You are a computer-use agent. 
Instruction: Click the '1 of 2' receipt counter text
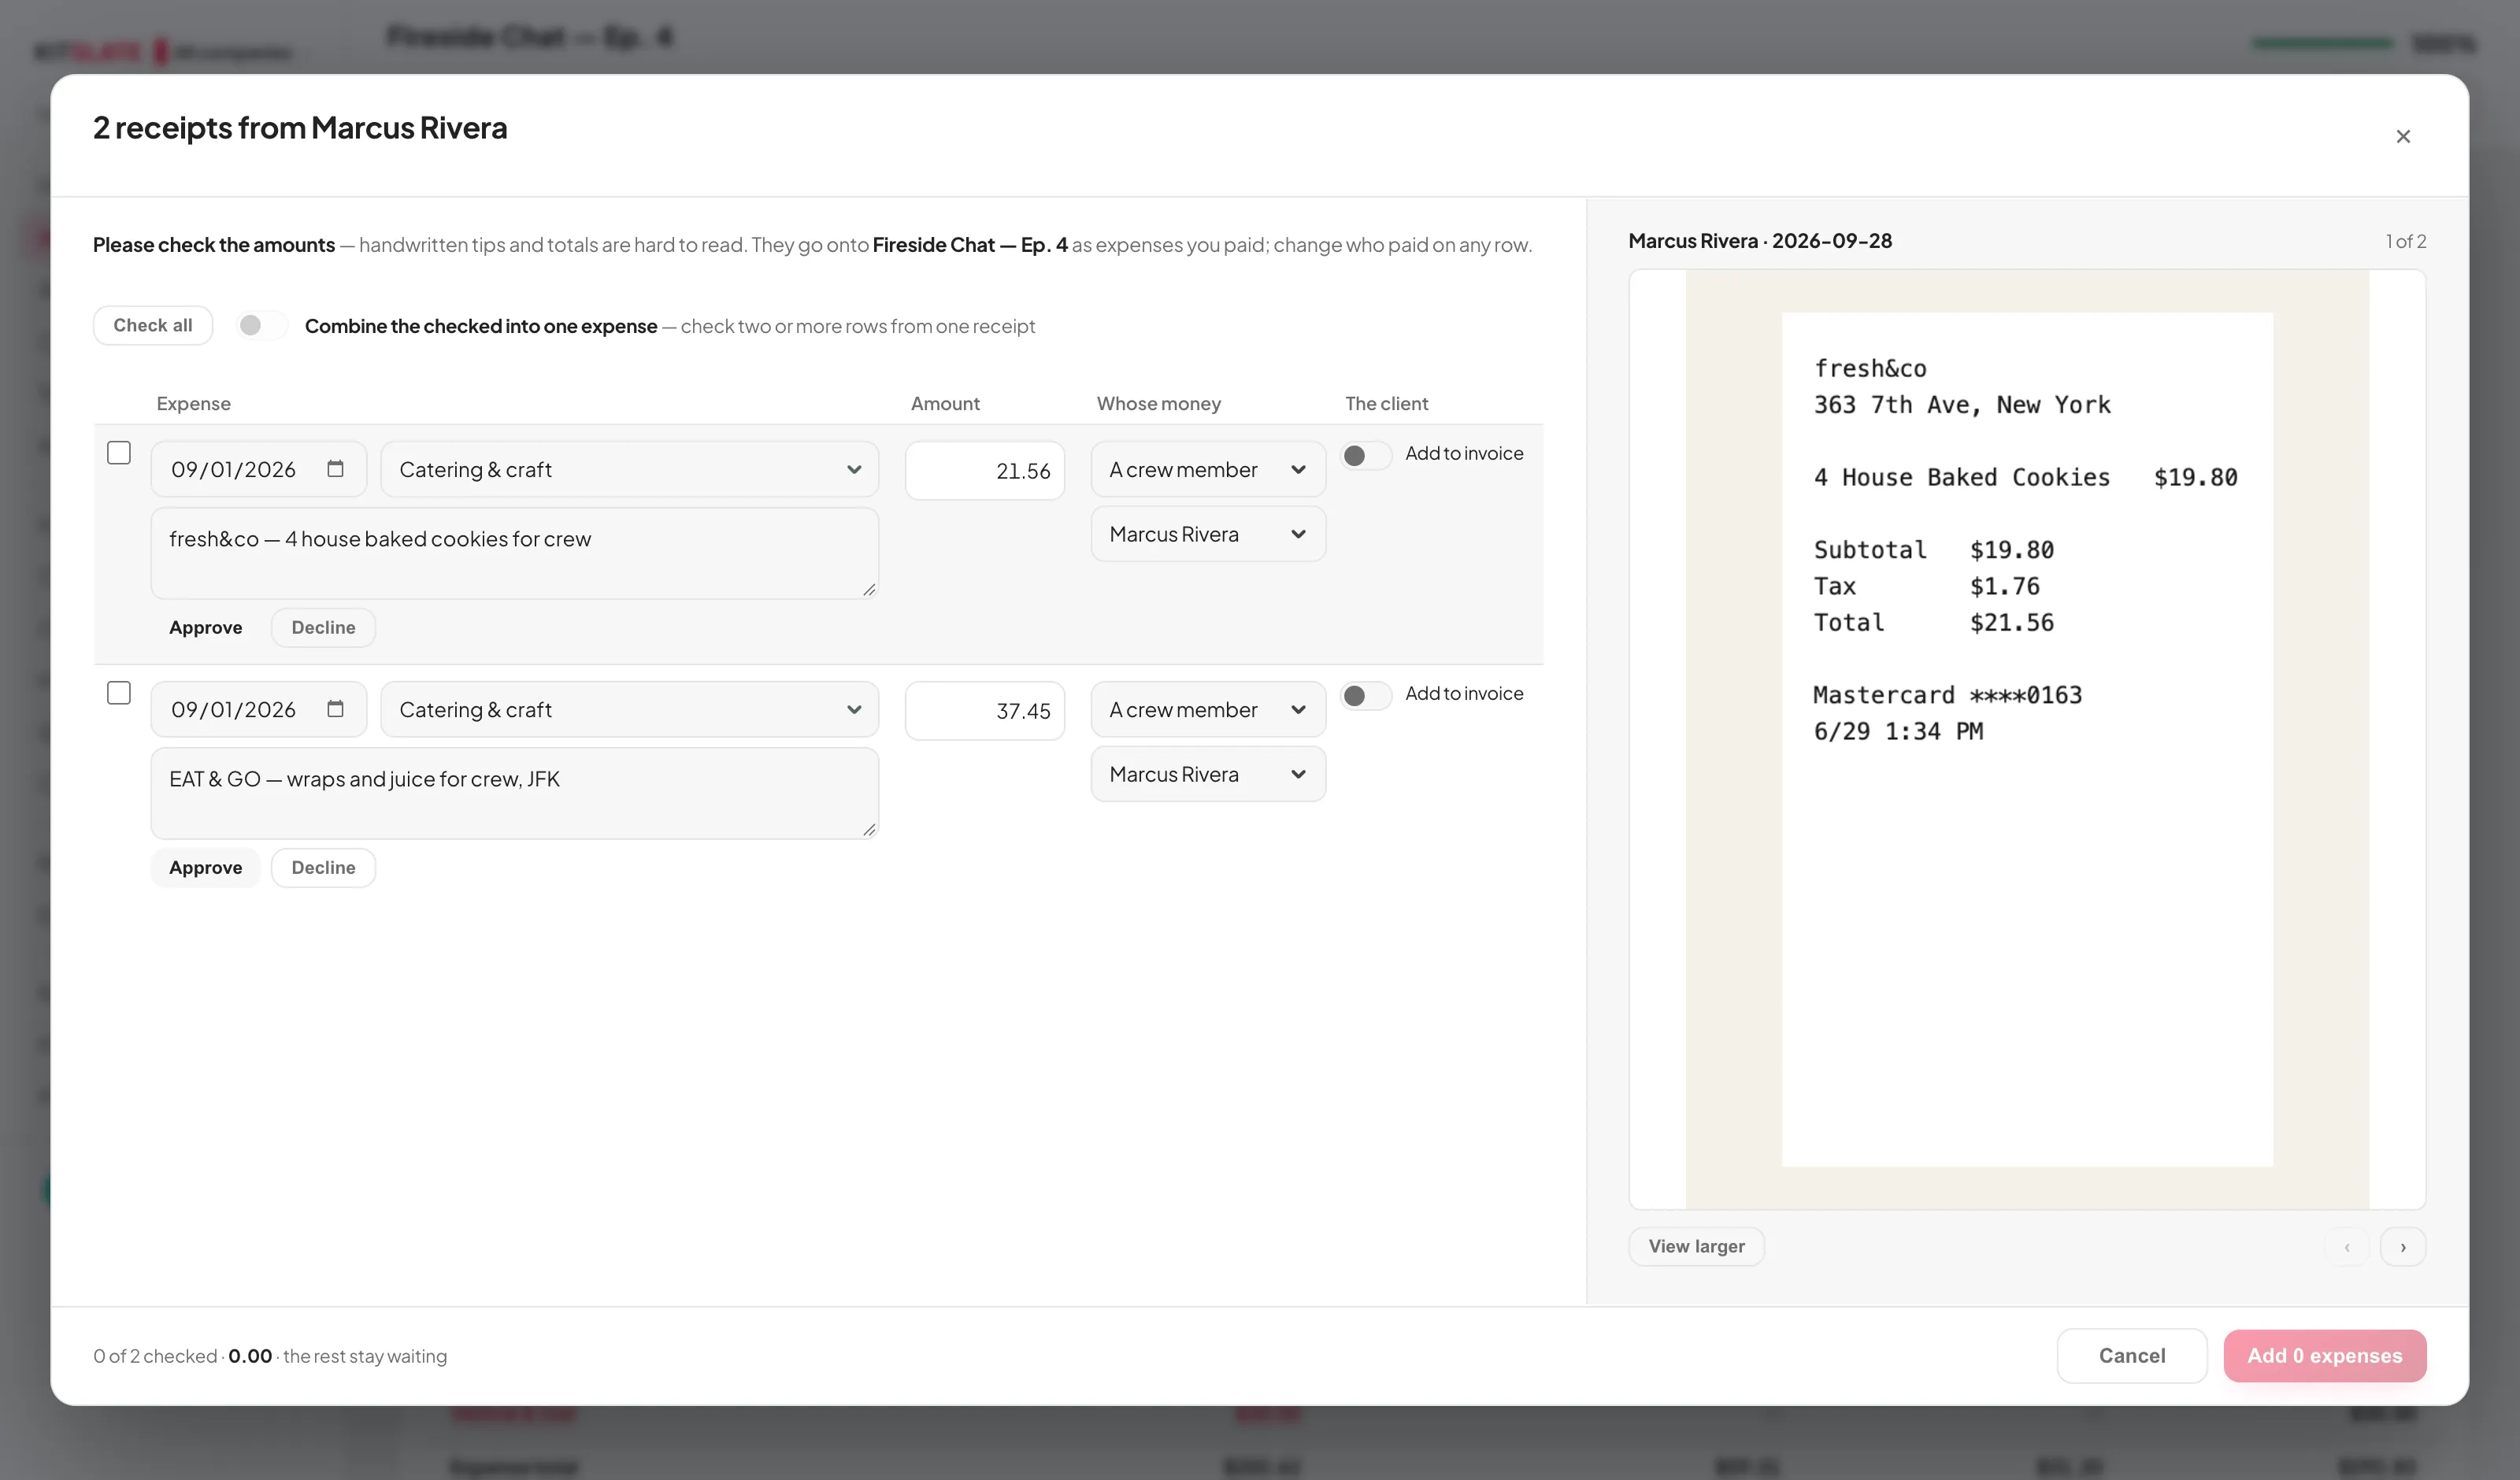click(x=2405, y=241)
